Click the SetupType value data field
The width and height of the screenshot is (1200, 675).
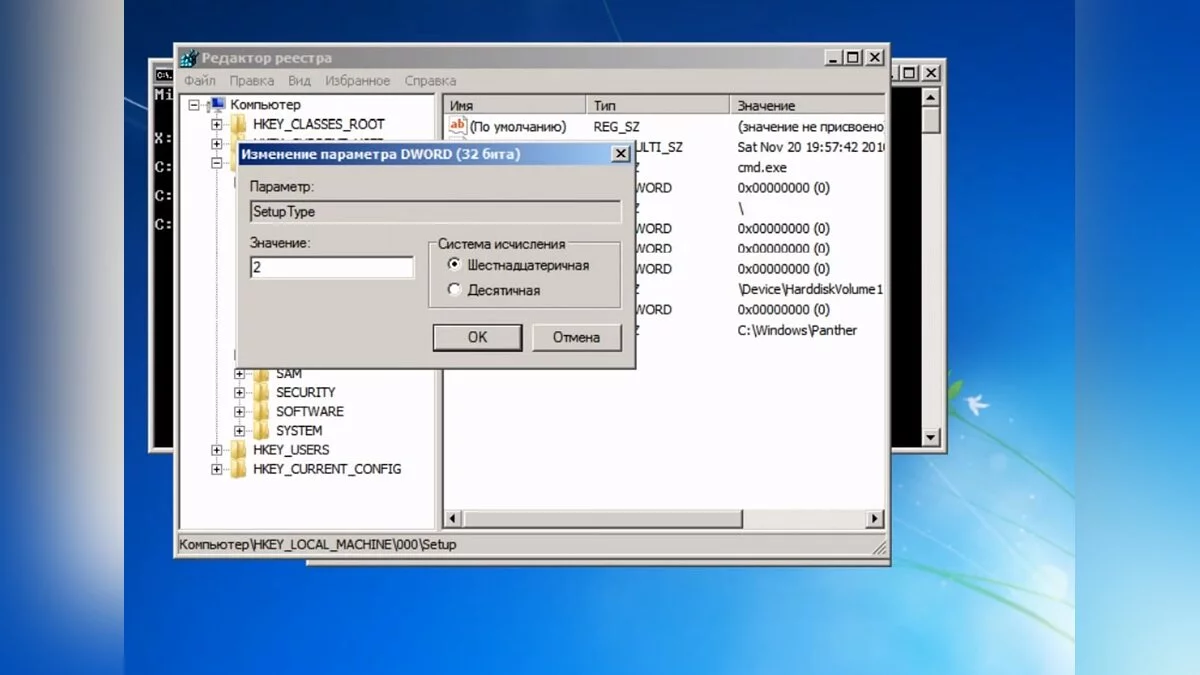[x=331, y=268]
